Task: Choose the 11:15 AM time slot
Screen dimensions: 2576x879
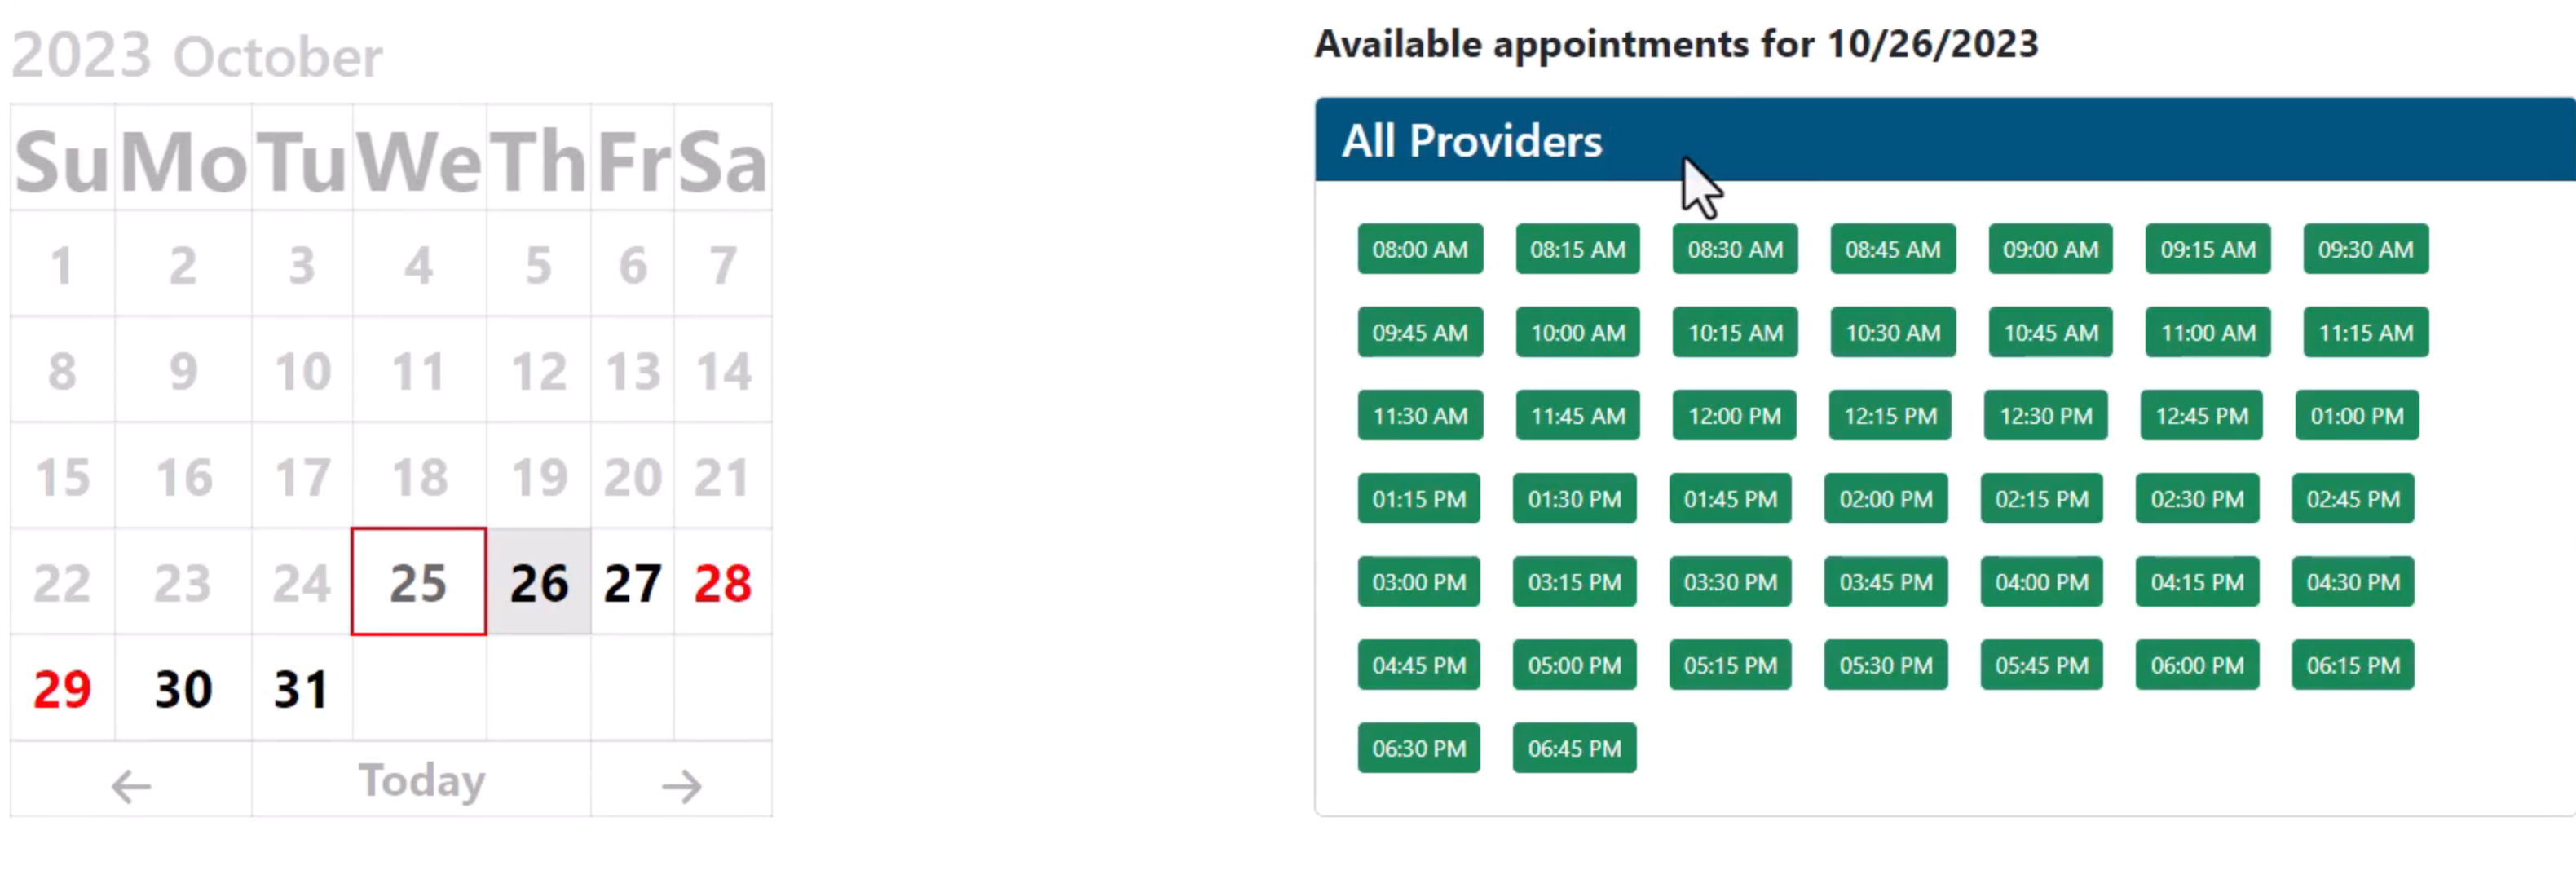Action: click(x=2365, y=333)
